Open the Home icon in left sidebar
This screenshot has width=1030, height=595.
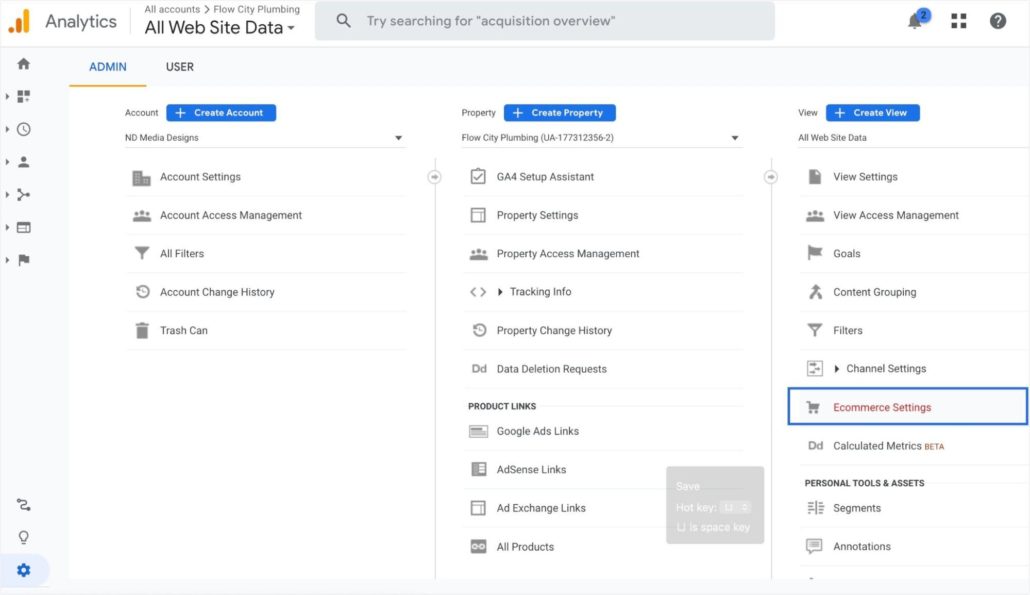click(x=24, y=64)
